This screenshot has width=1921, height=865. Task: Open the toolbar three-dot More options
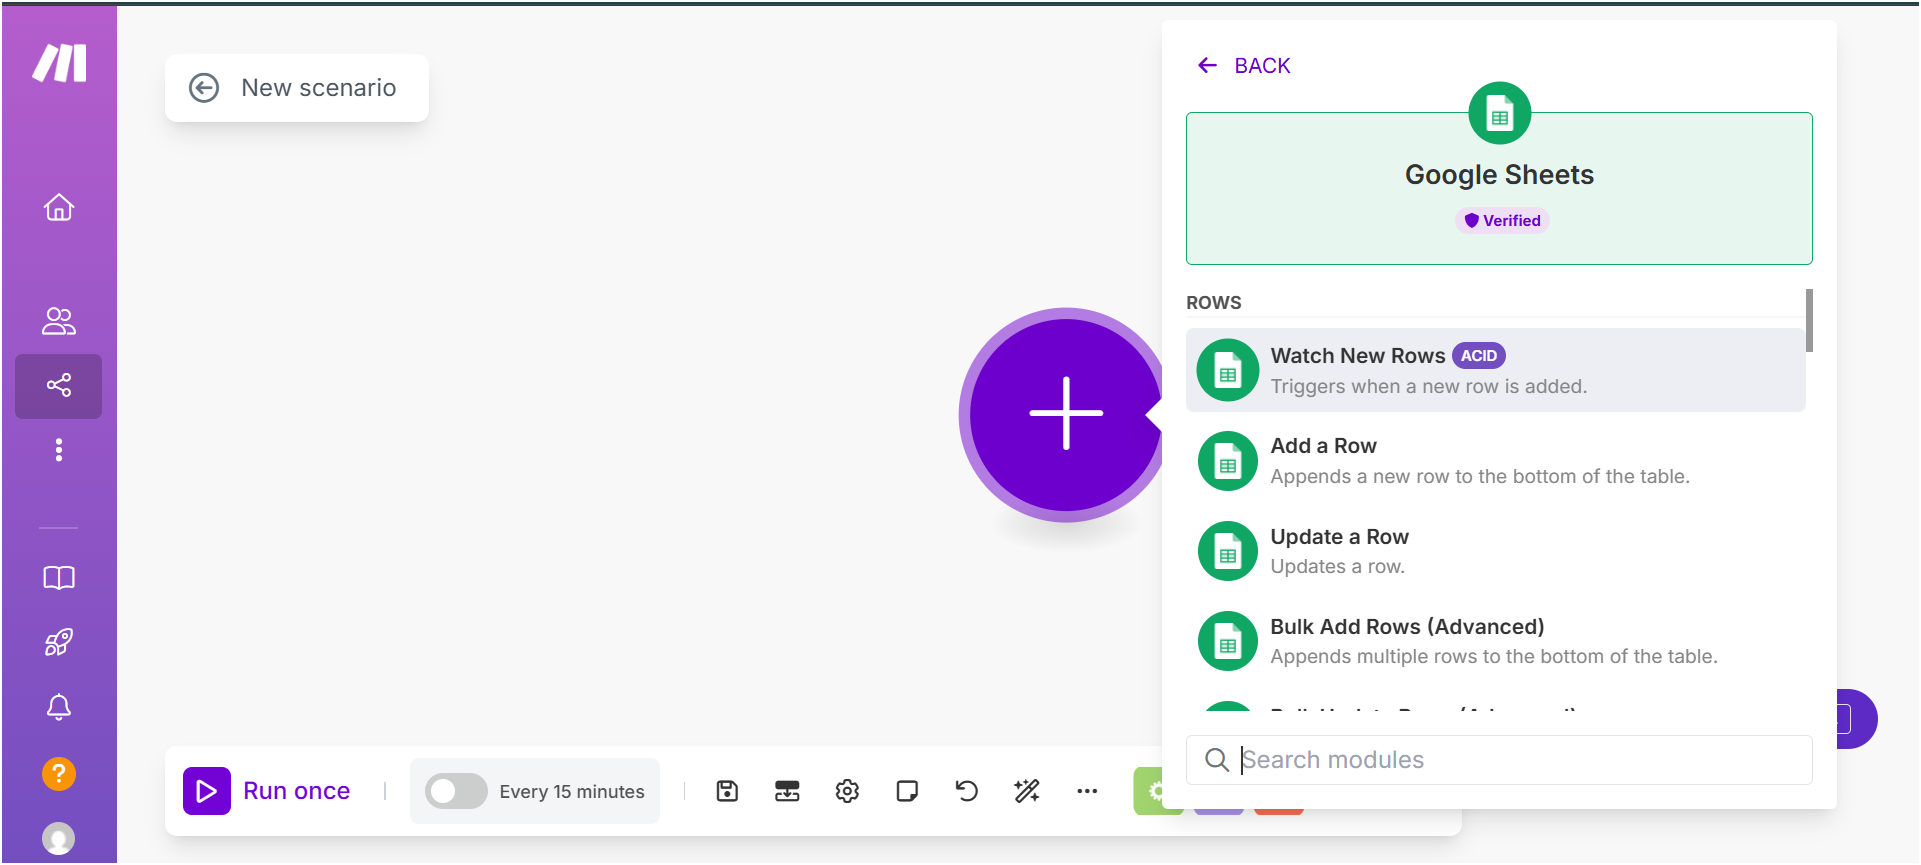pos(1087,791)
